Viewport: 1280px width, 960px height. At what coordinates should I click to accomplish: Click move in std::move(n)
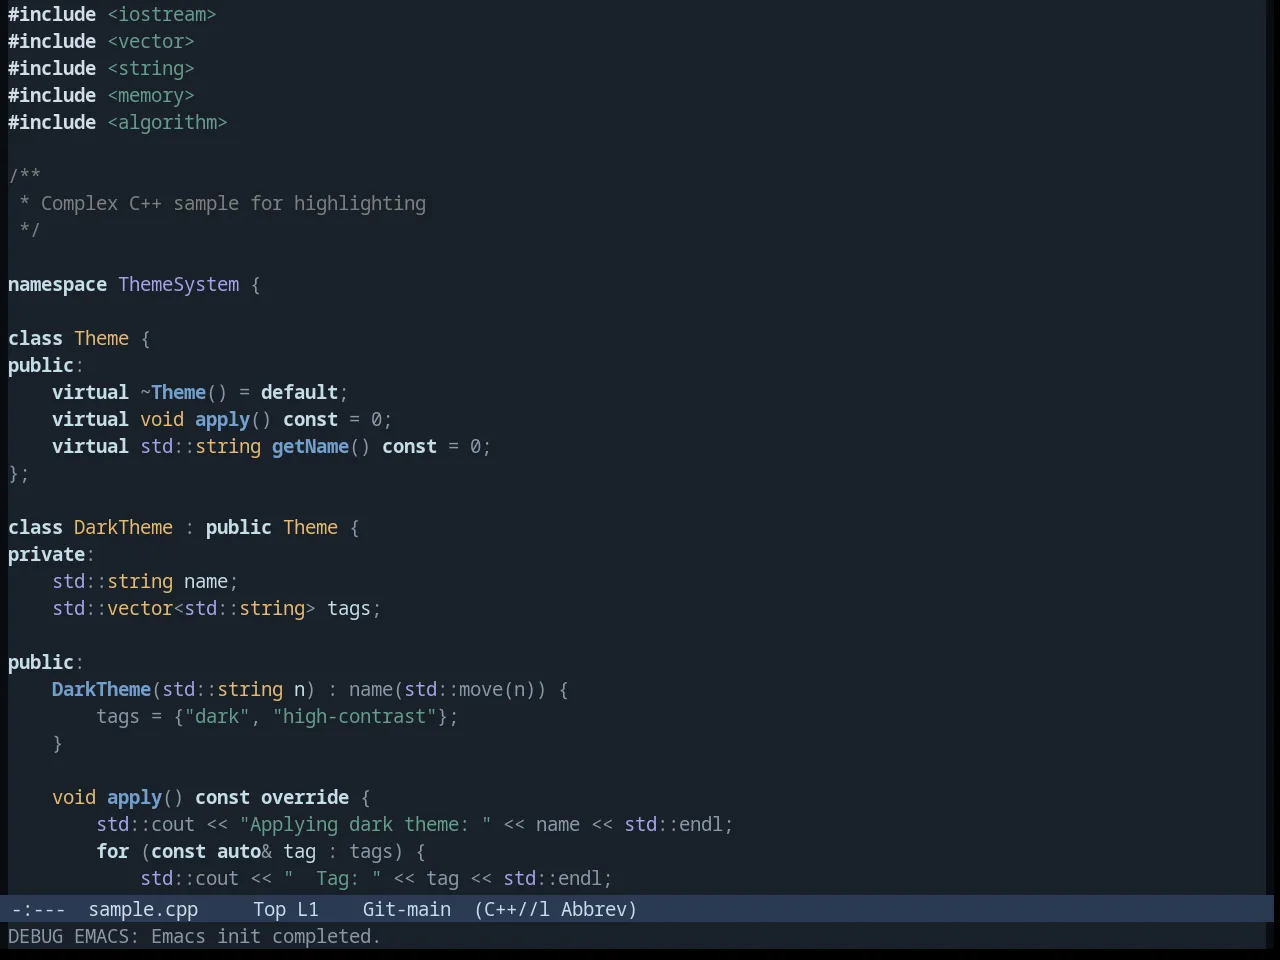tap(481, 689)
